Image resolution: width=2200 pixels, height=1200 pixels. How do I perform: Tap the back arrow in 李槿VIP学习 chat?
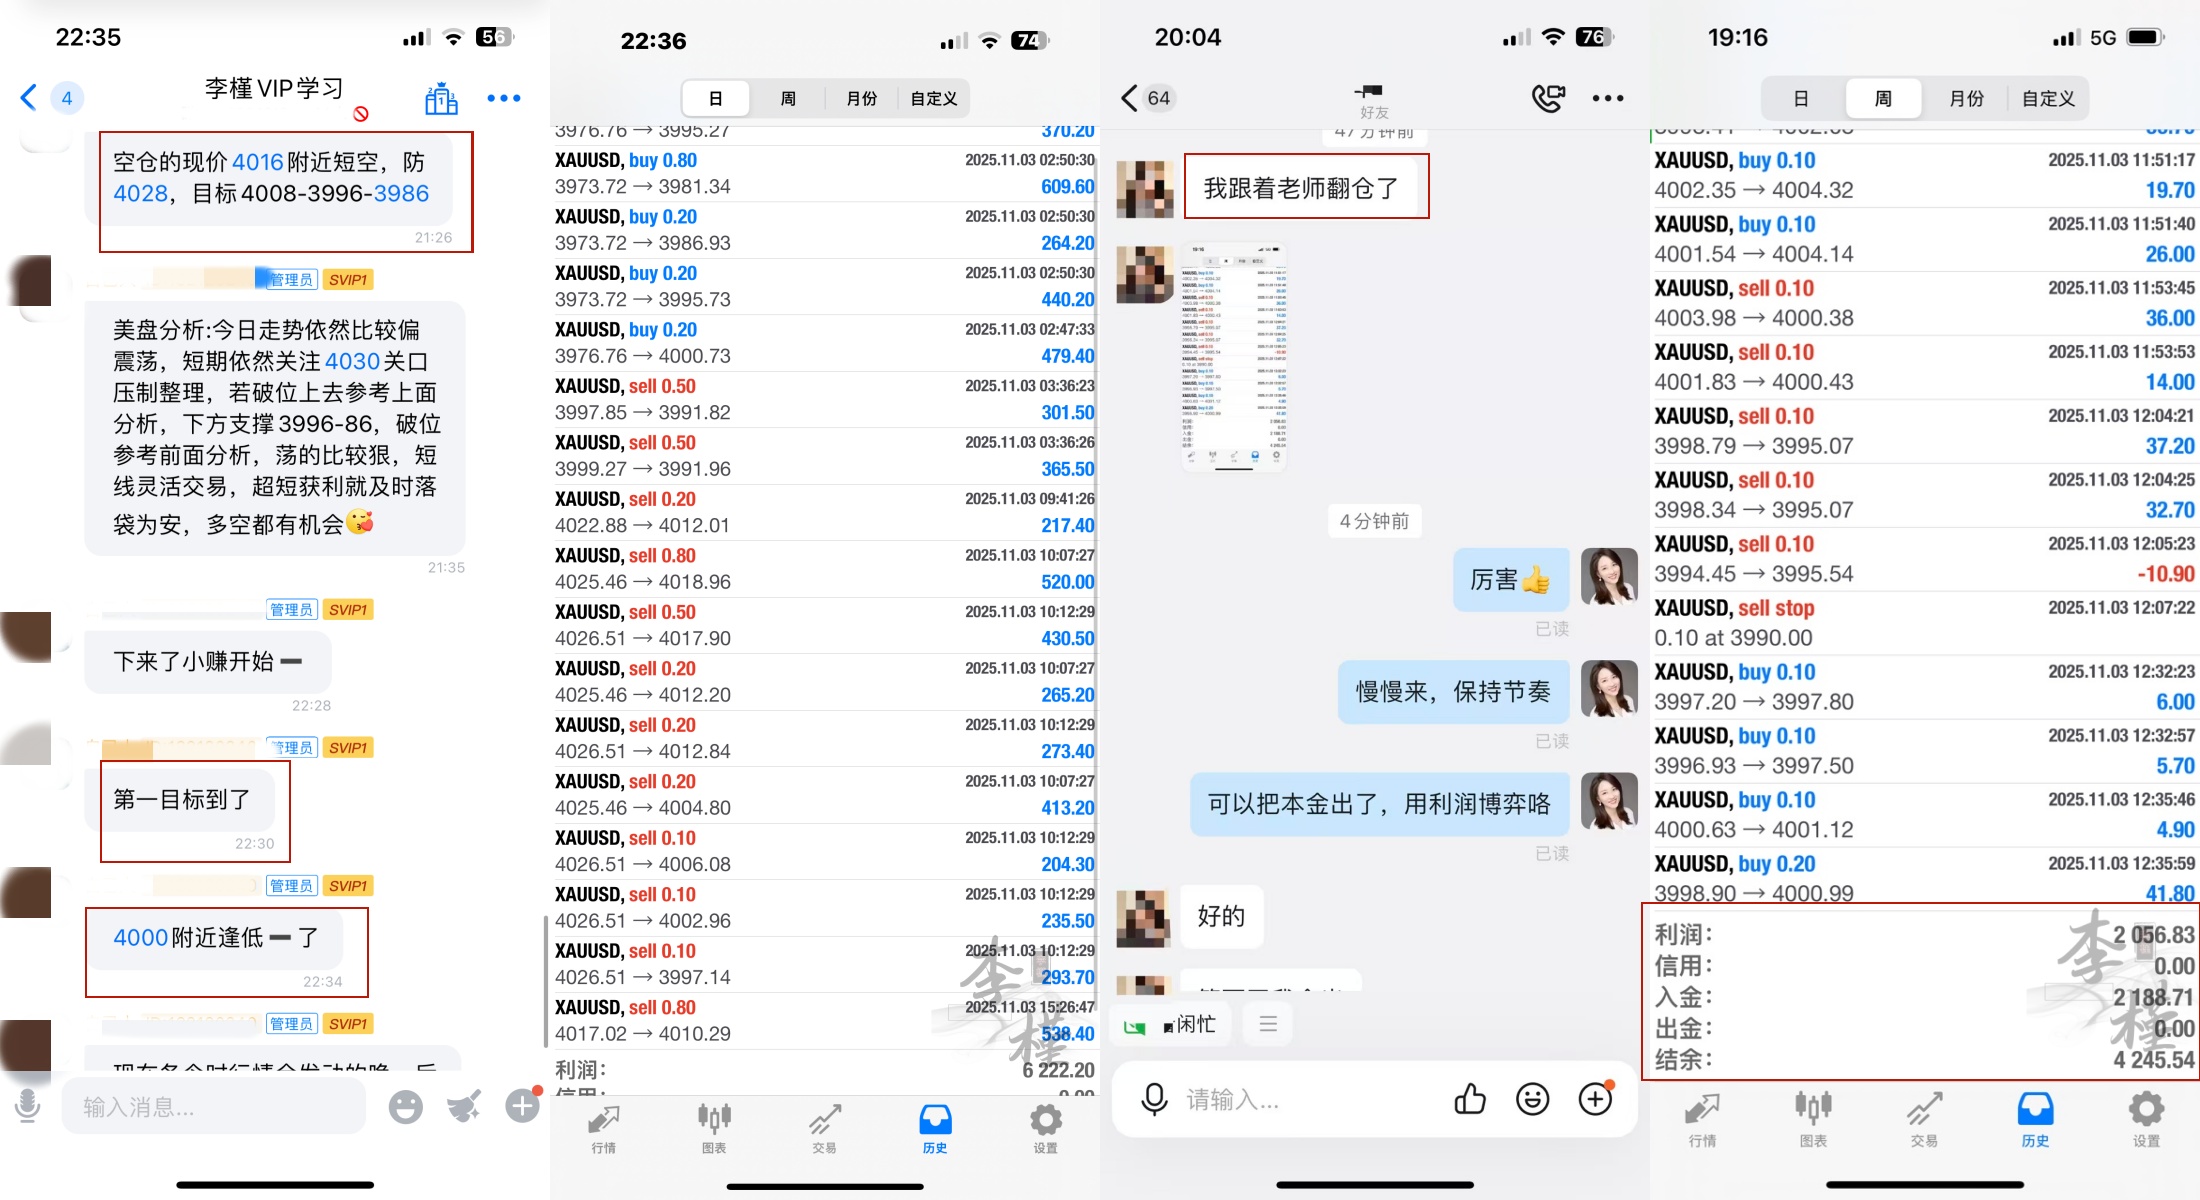tap(28, 98)
